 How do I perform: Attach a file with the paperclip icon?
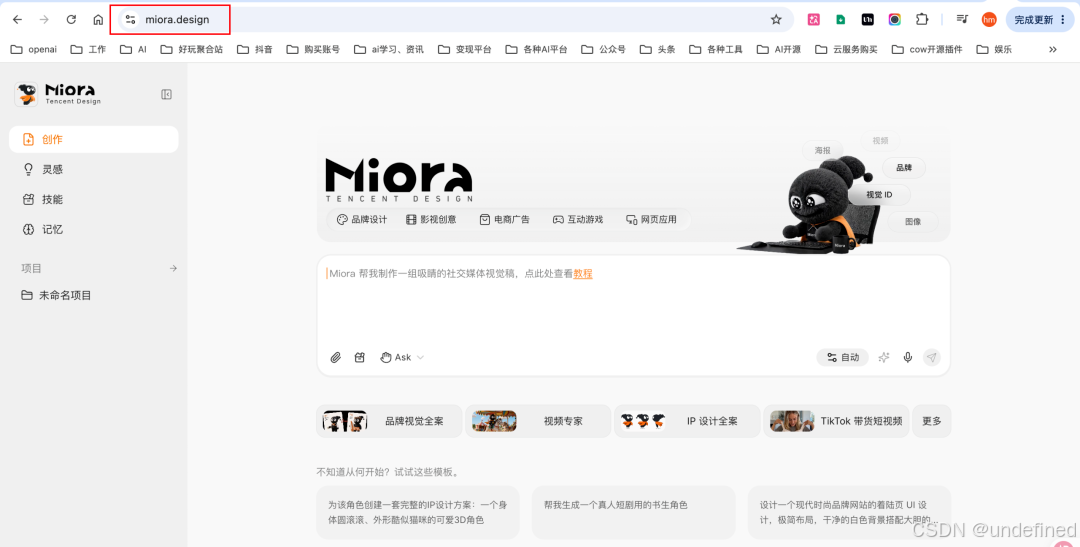(x=335, y=358)
